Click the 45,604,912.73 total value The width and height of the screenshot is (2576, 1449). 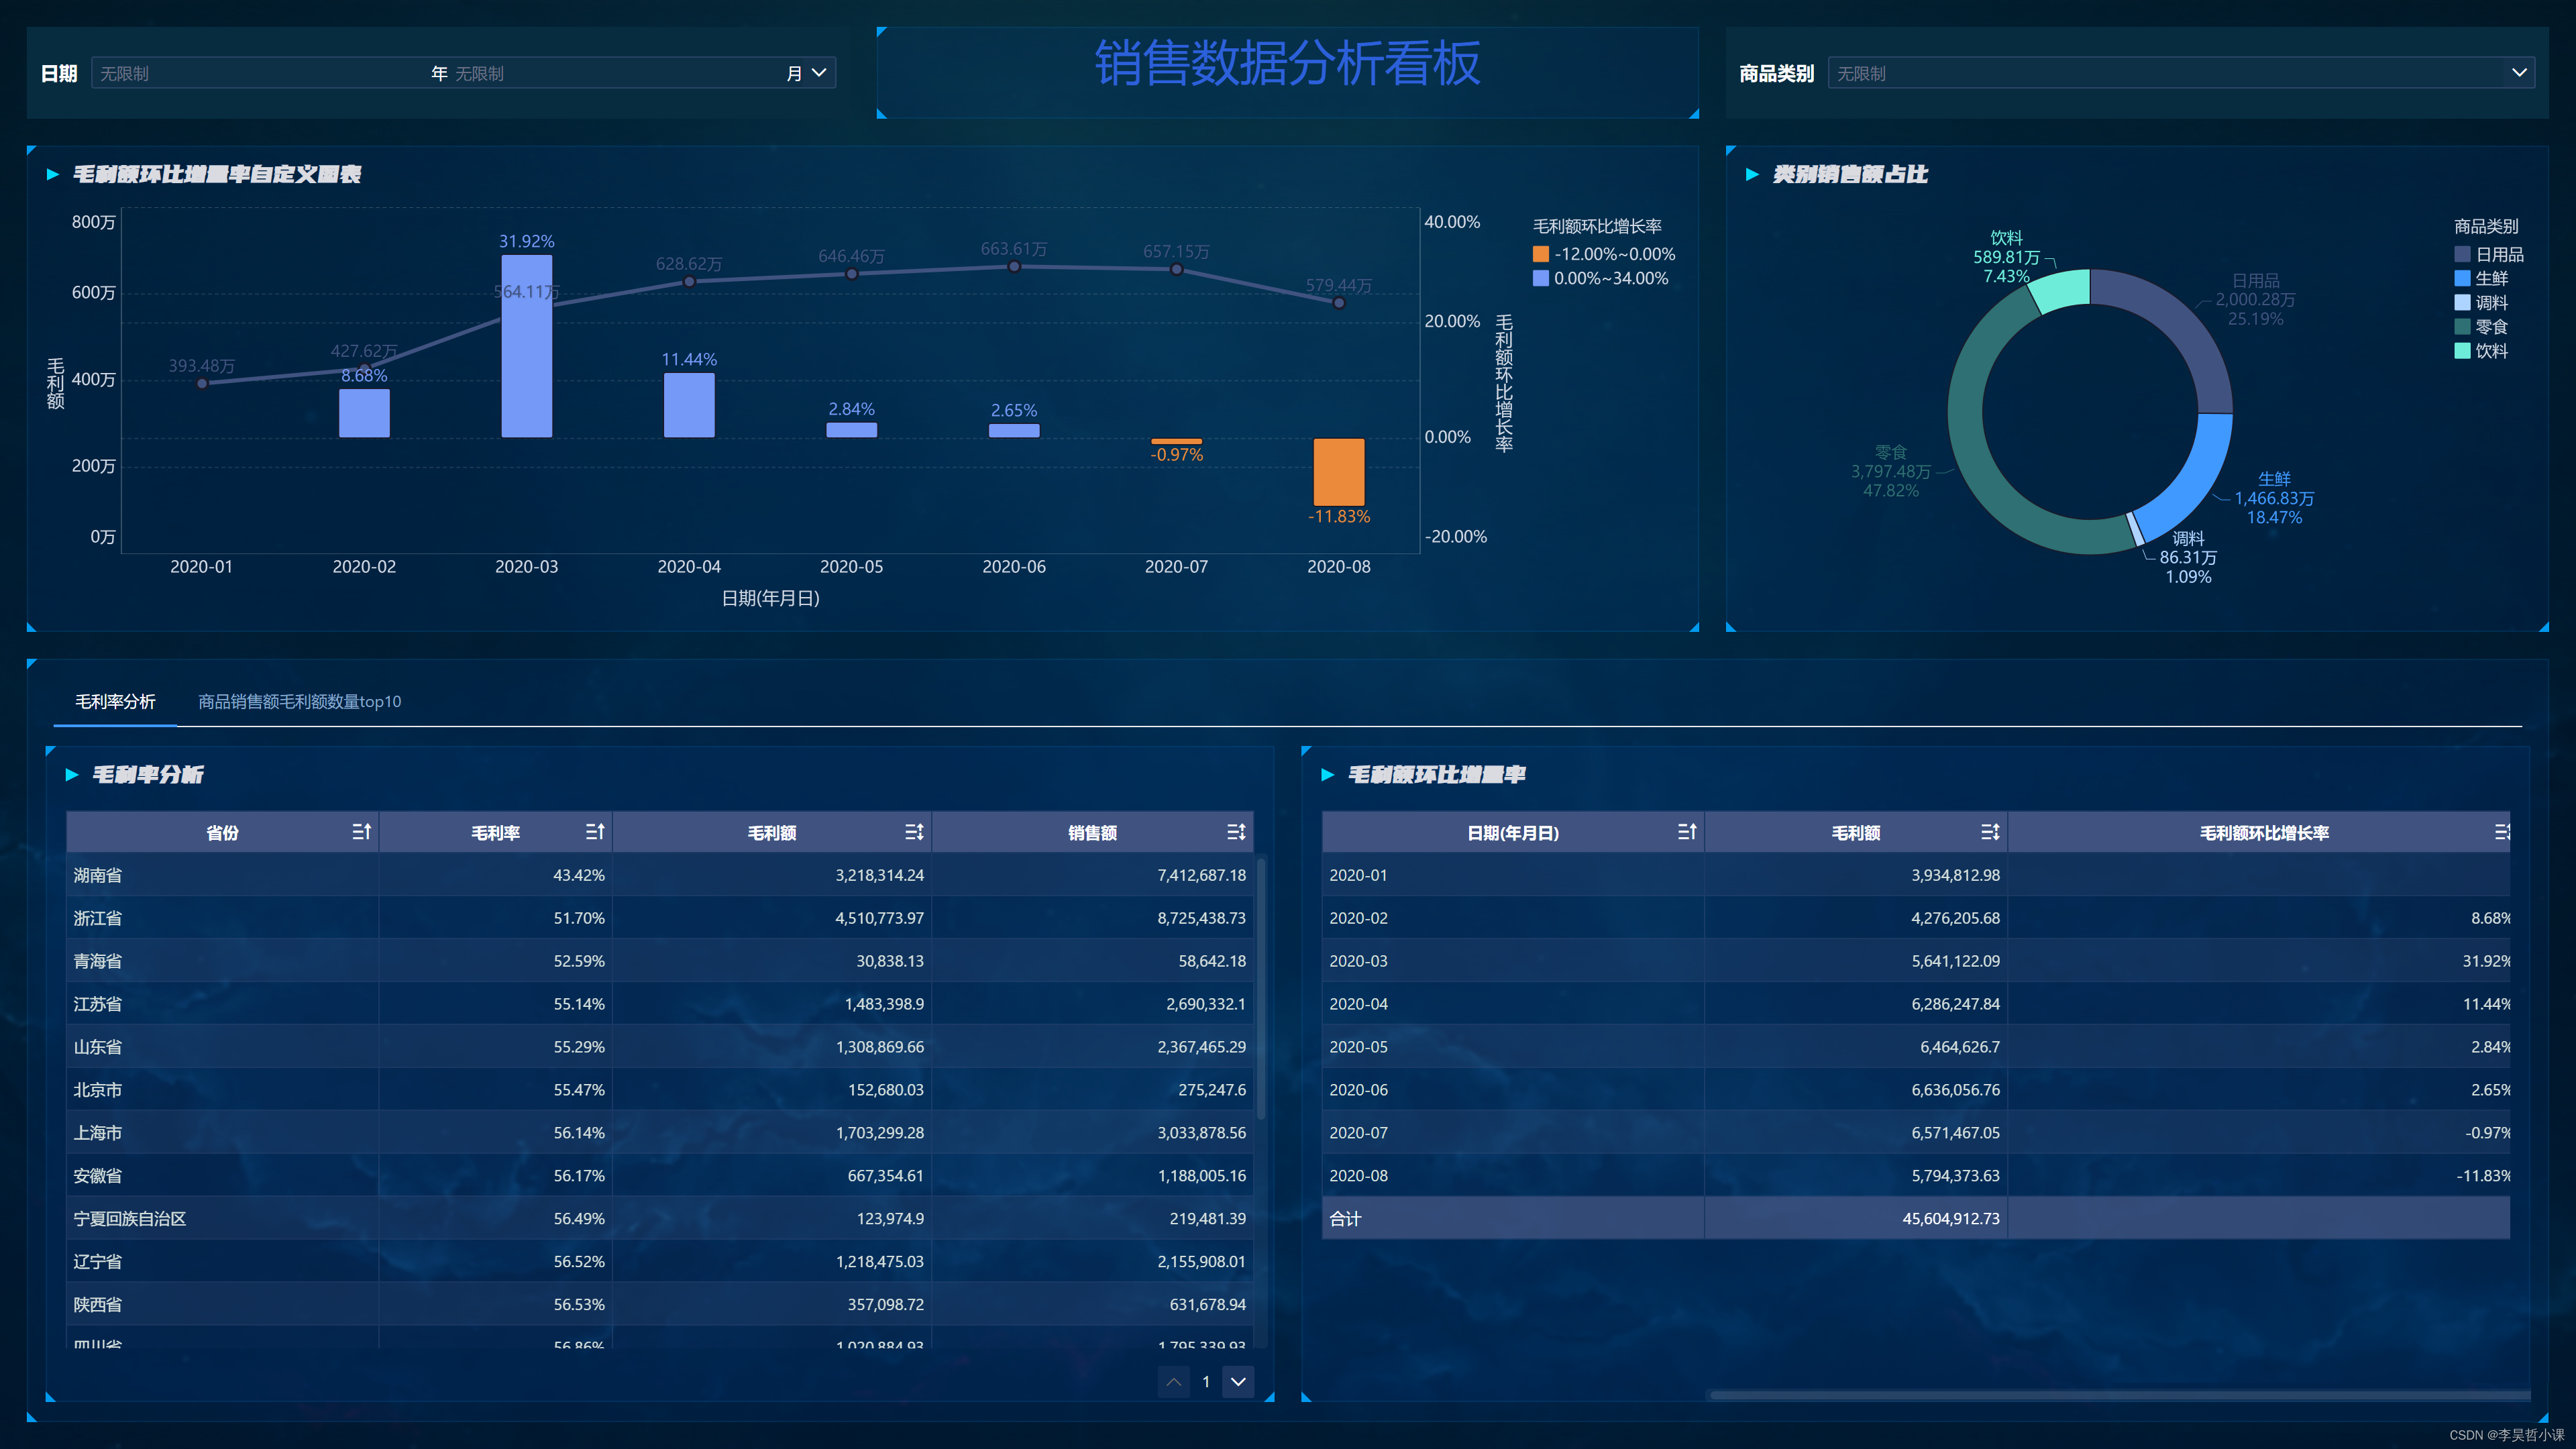pos(1951,1219)
